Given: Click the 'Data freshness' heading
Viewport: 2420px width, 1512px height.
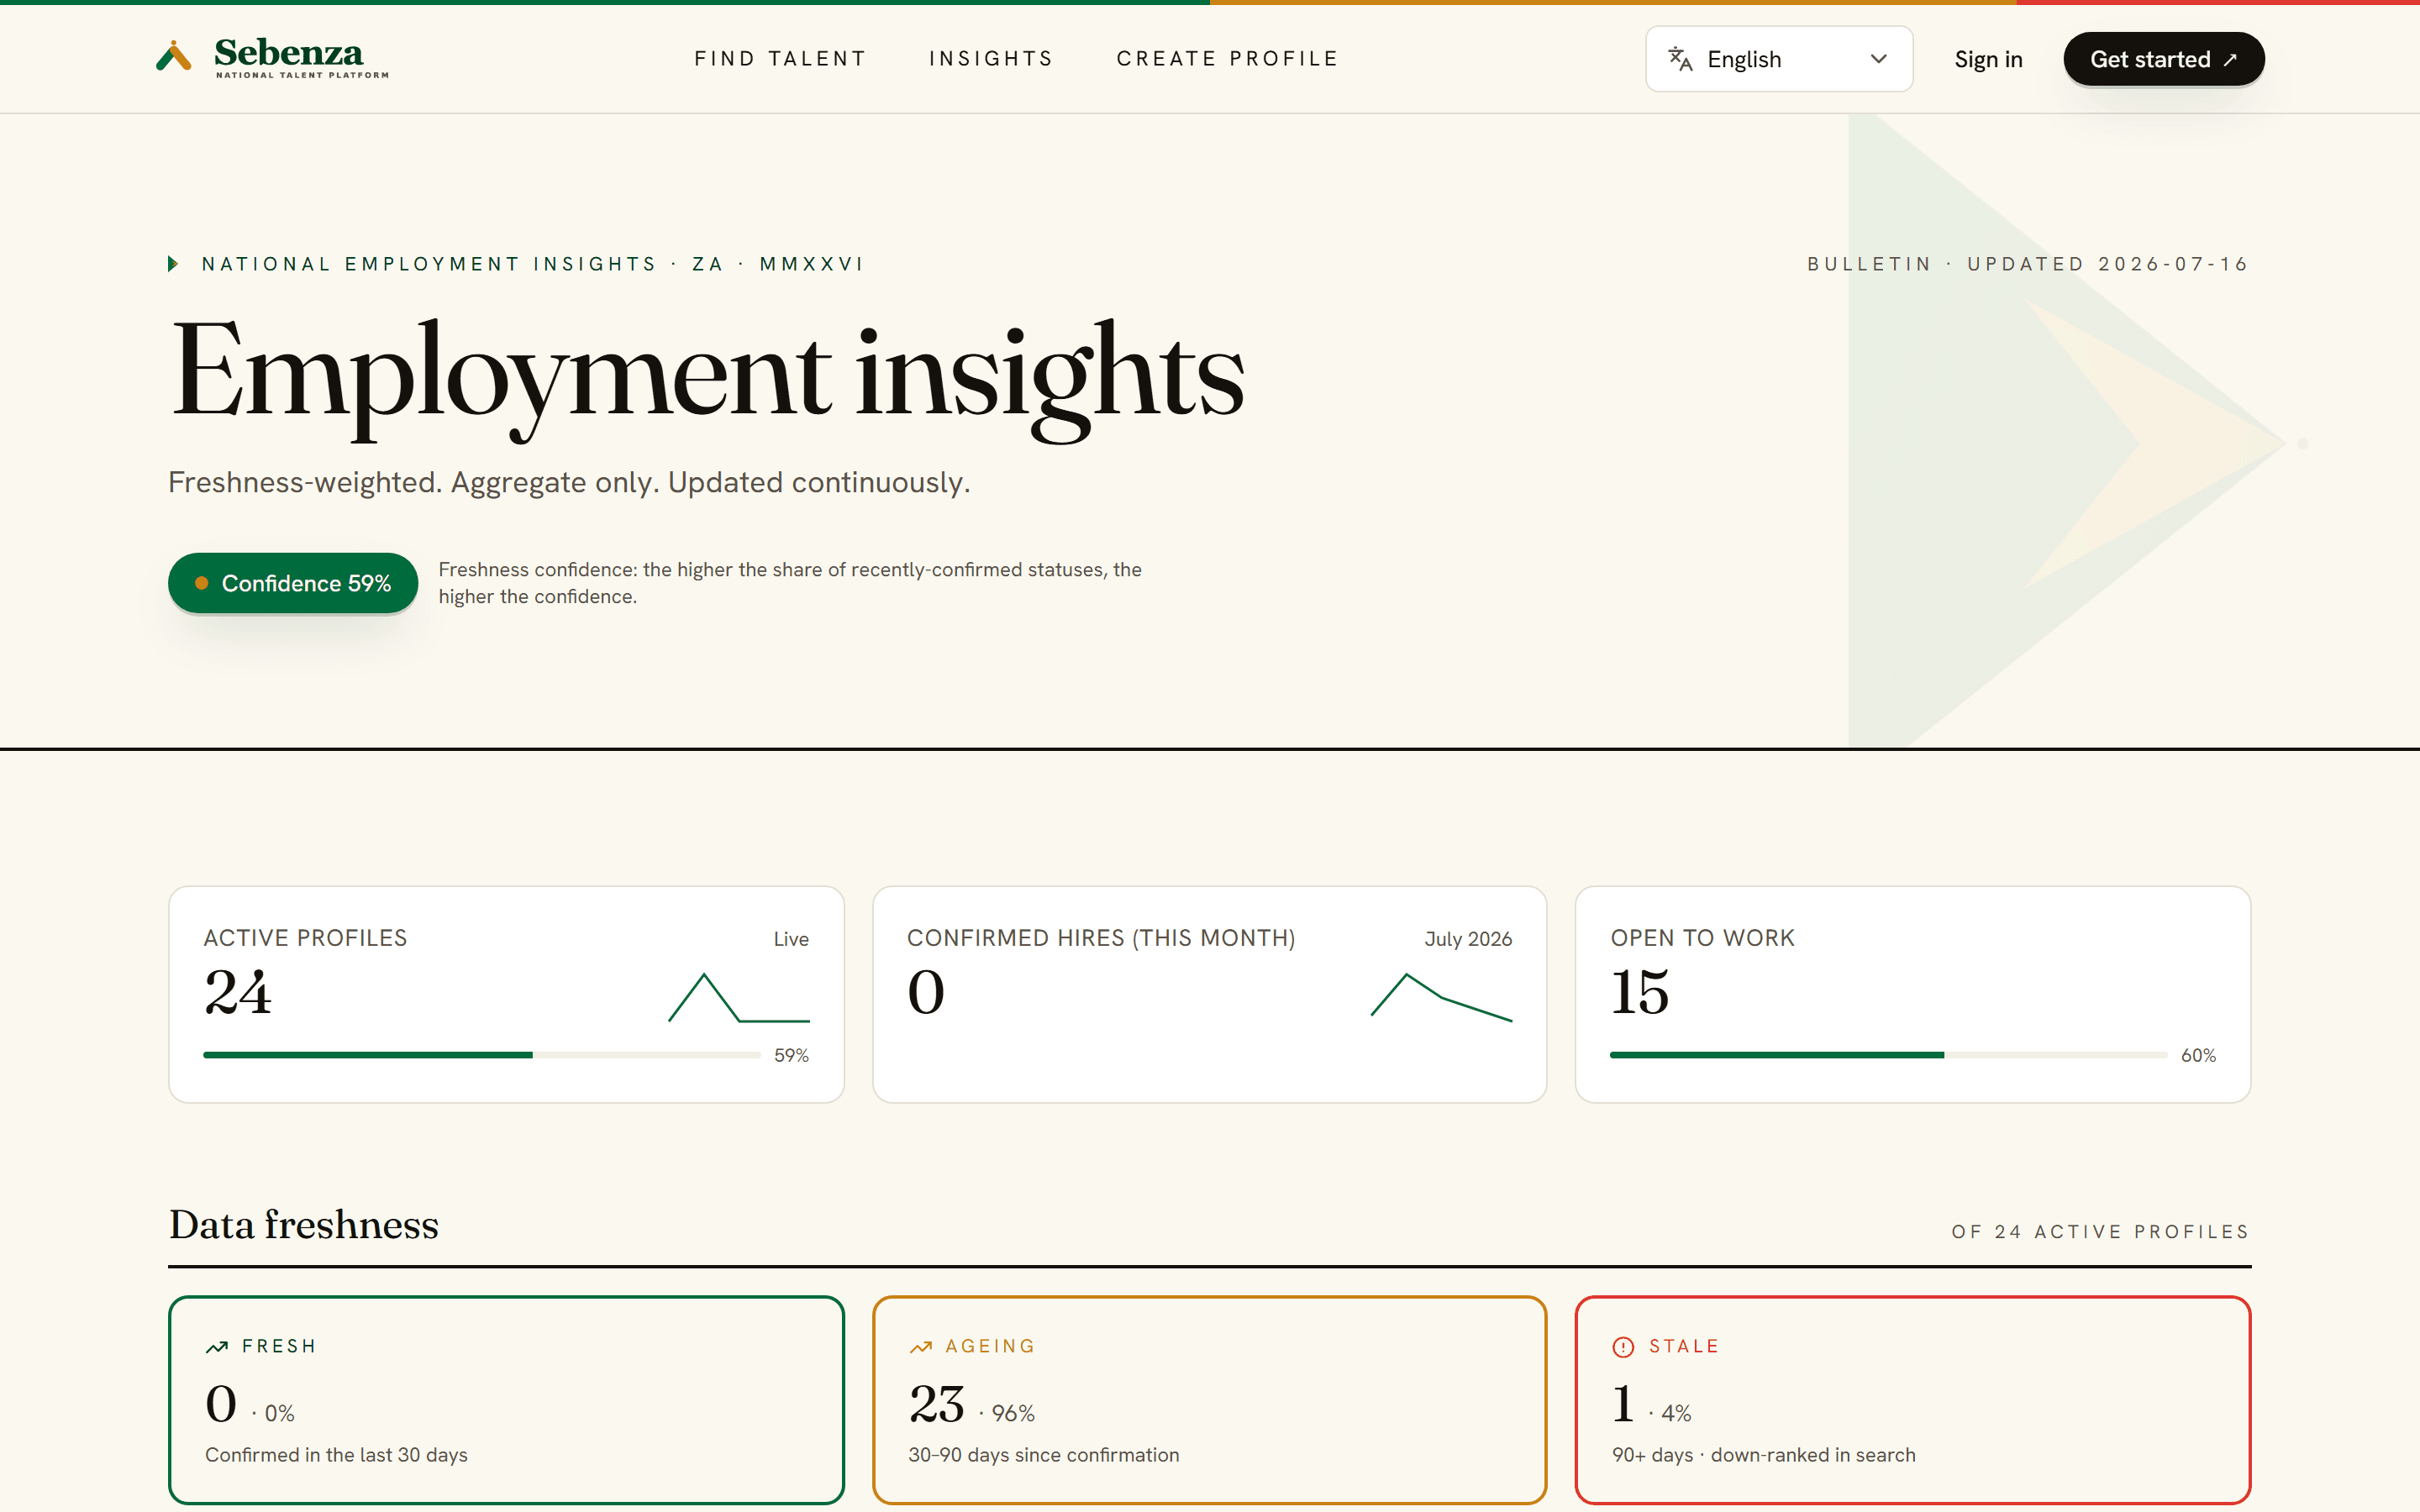Looking at the screenshot, I should (304, 1225).
